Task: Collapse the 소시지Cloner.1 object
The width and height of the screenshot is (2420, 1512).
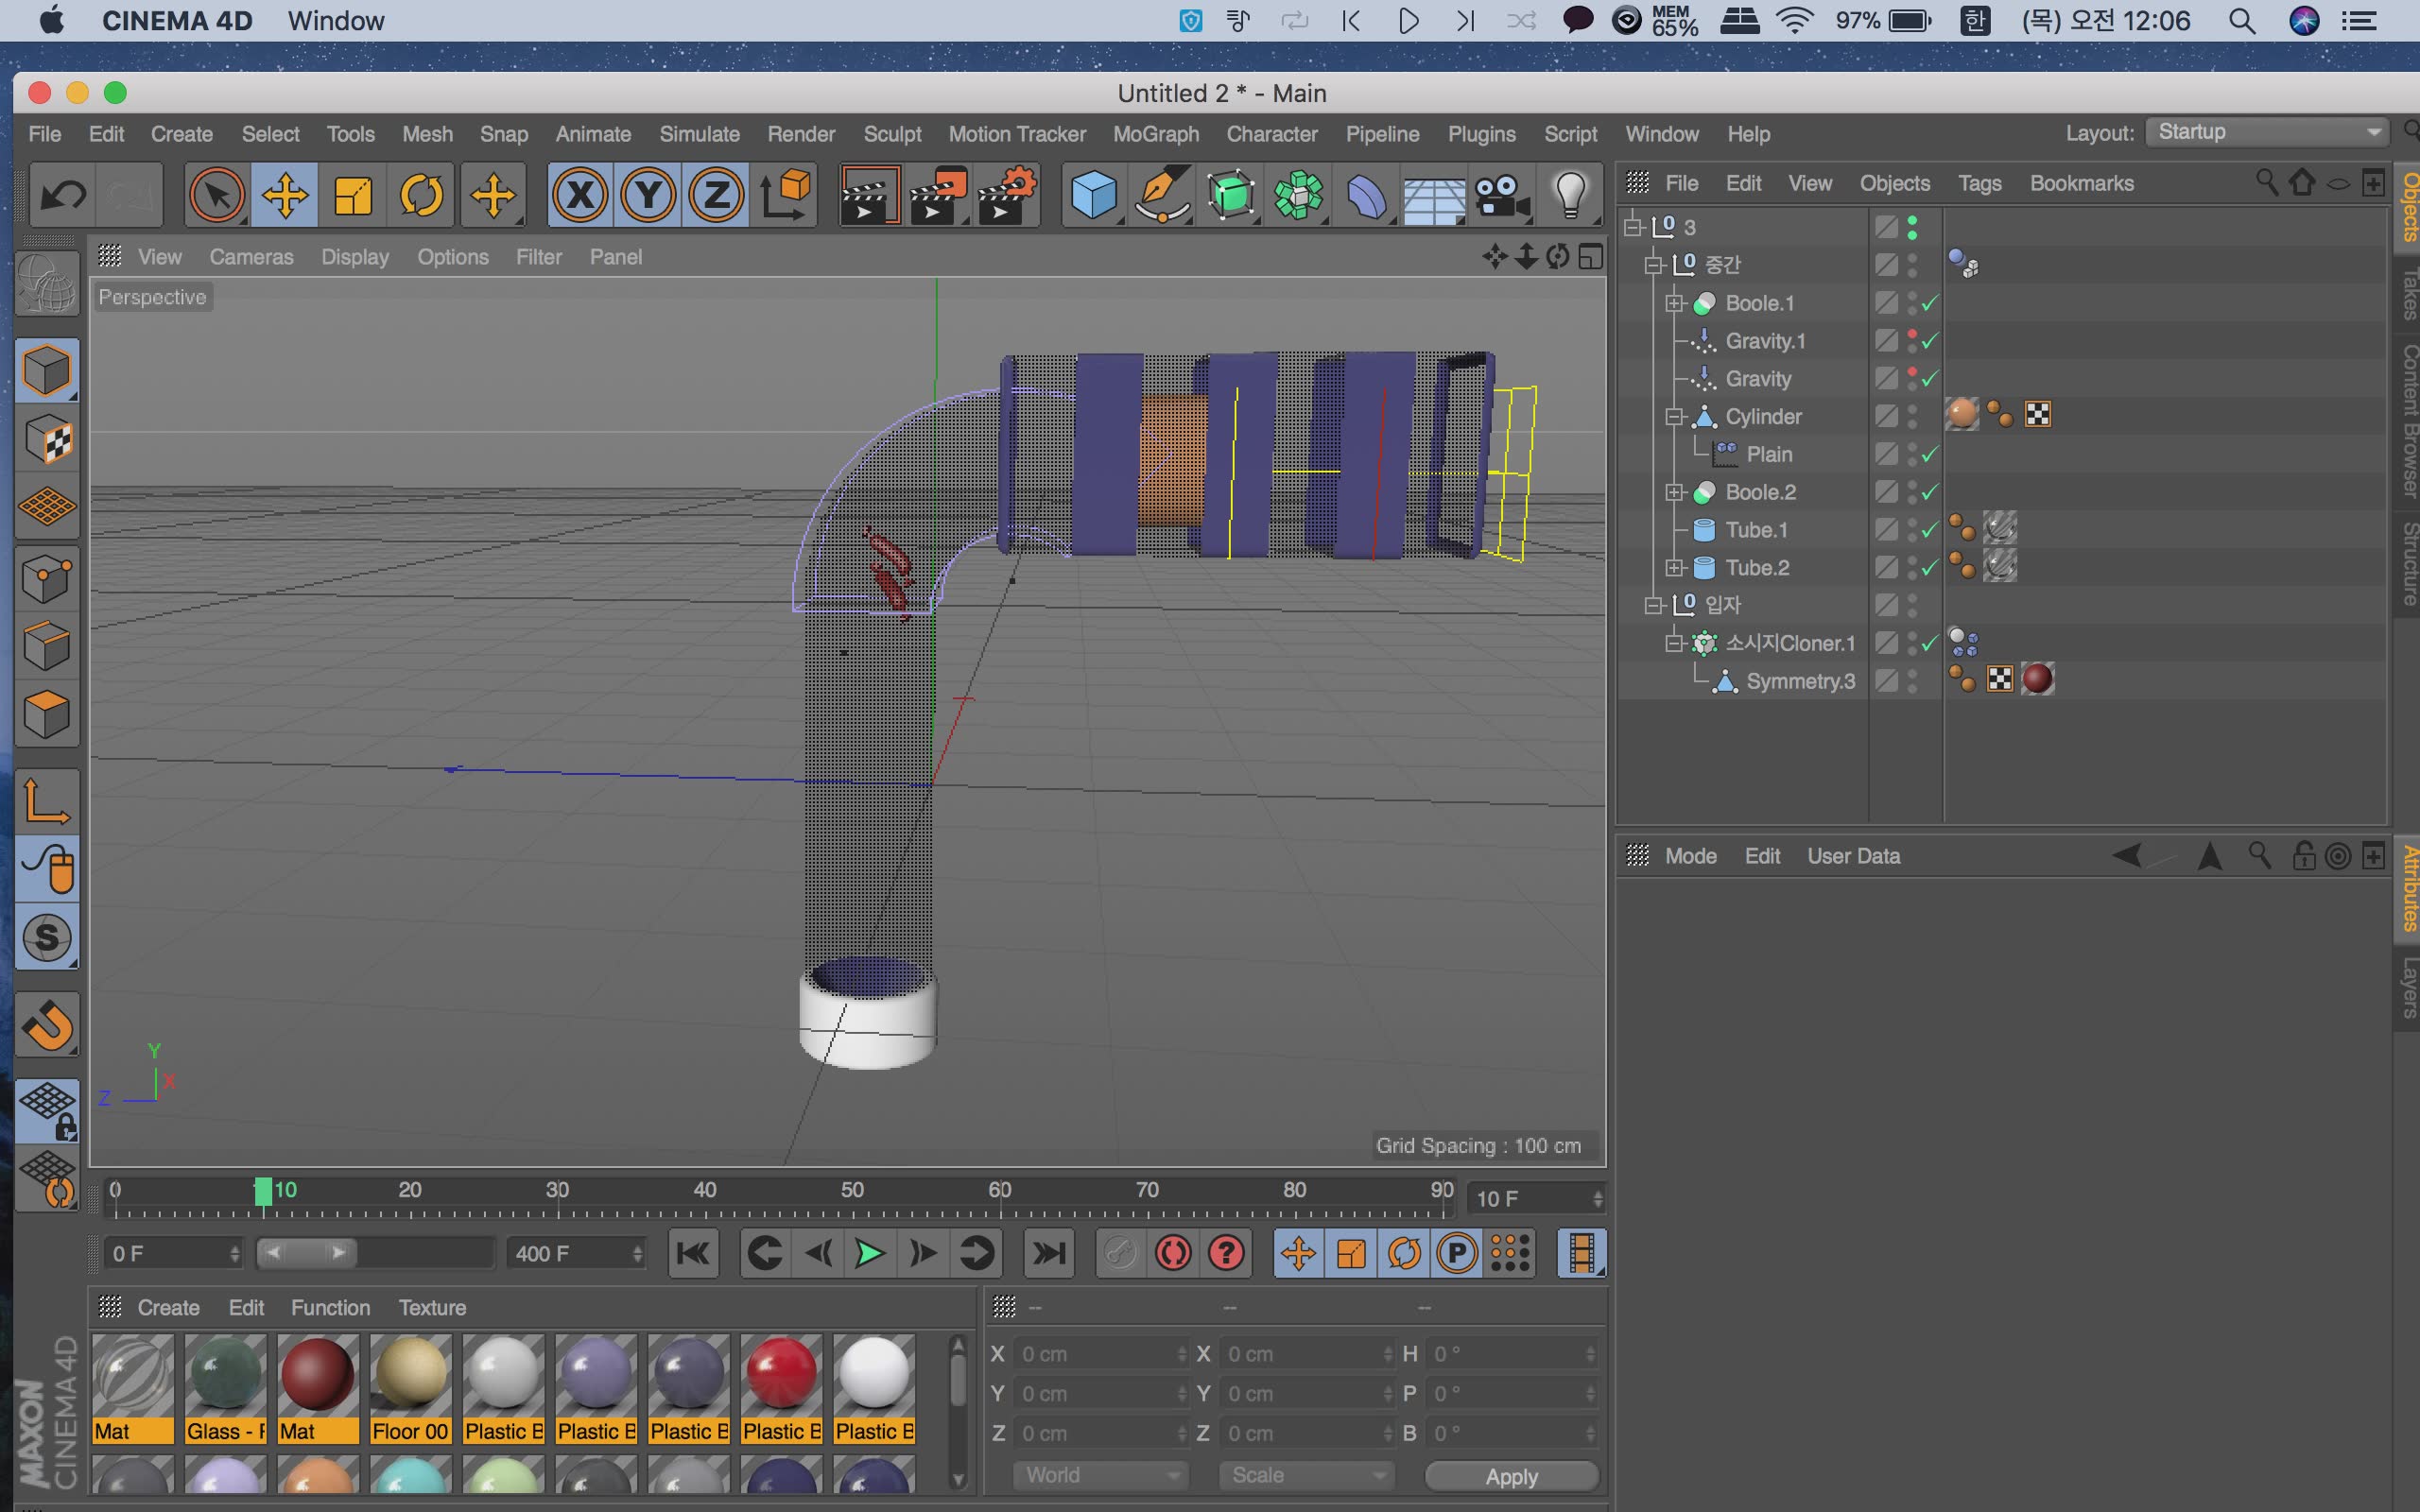Action: tap(1674, 643)
